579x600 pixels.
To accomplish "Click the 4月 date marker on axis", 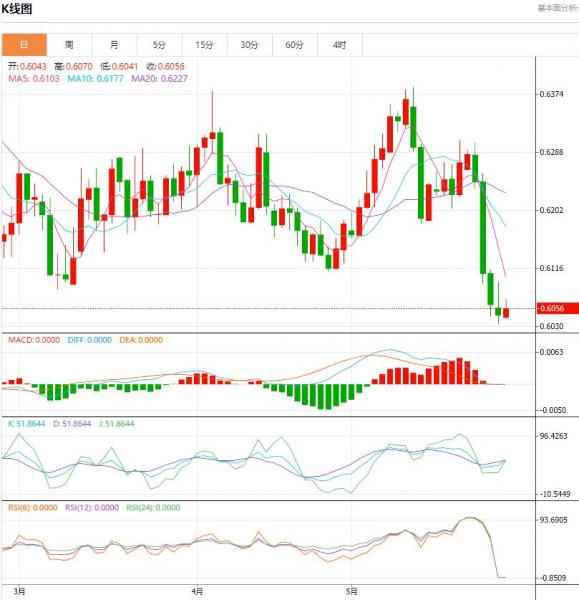I will click(197, 592).
